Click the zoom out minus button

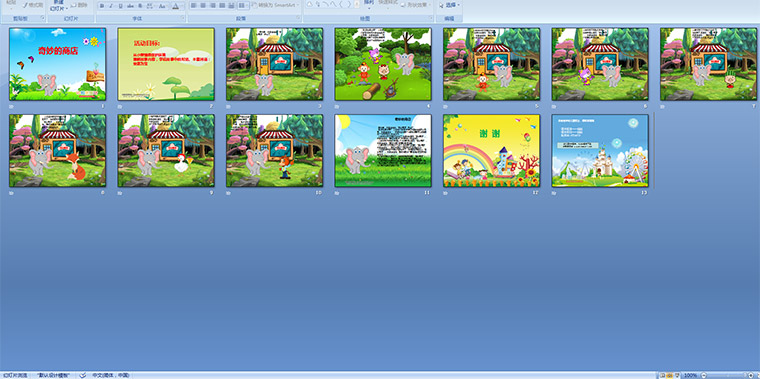point(704,375)
